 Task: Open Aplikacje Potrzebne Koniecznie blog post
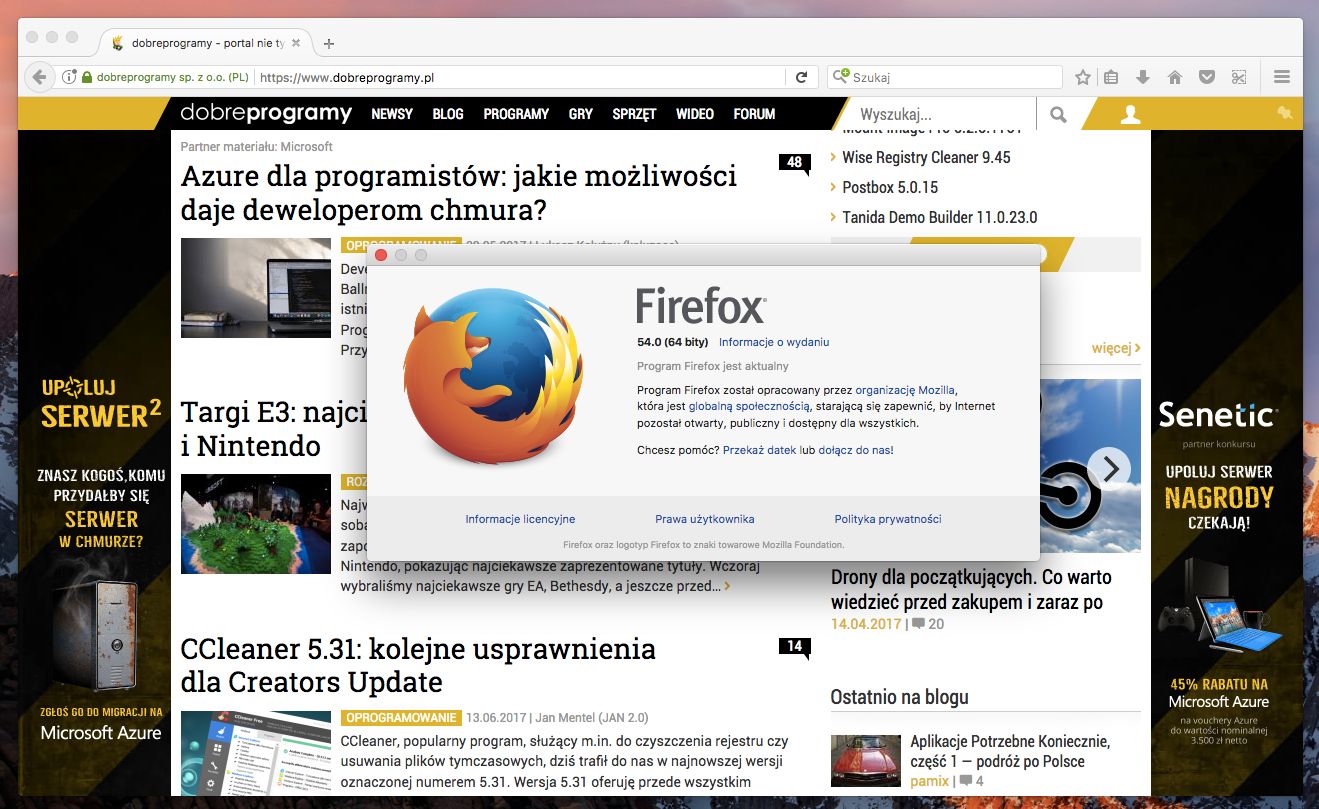coord(1010,751)
